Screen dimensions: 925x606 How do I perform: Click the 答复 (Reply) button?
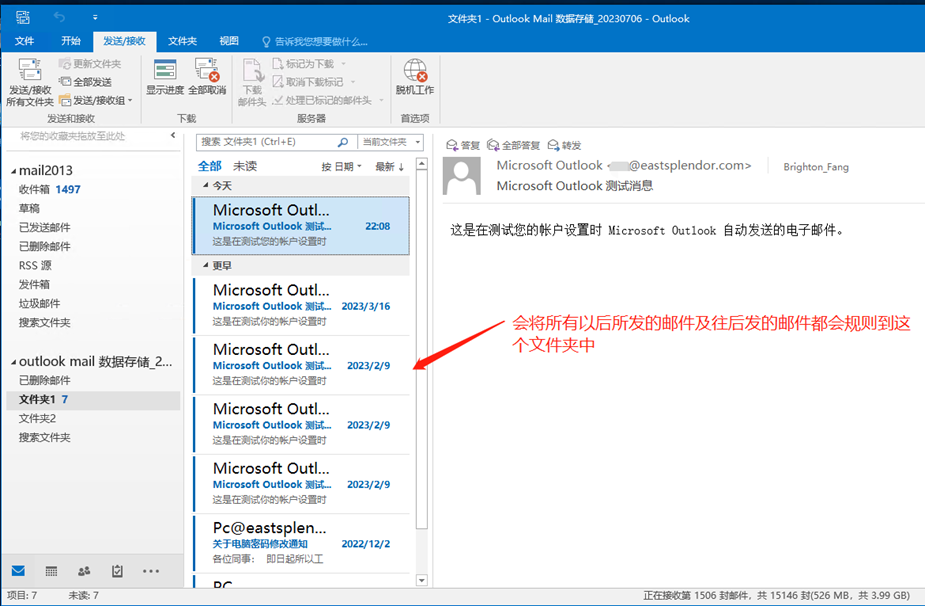[463, 145]
